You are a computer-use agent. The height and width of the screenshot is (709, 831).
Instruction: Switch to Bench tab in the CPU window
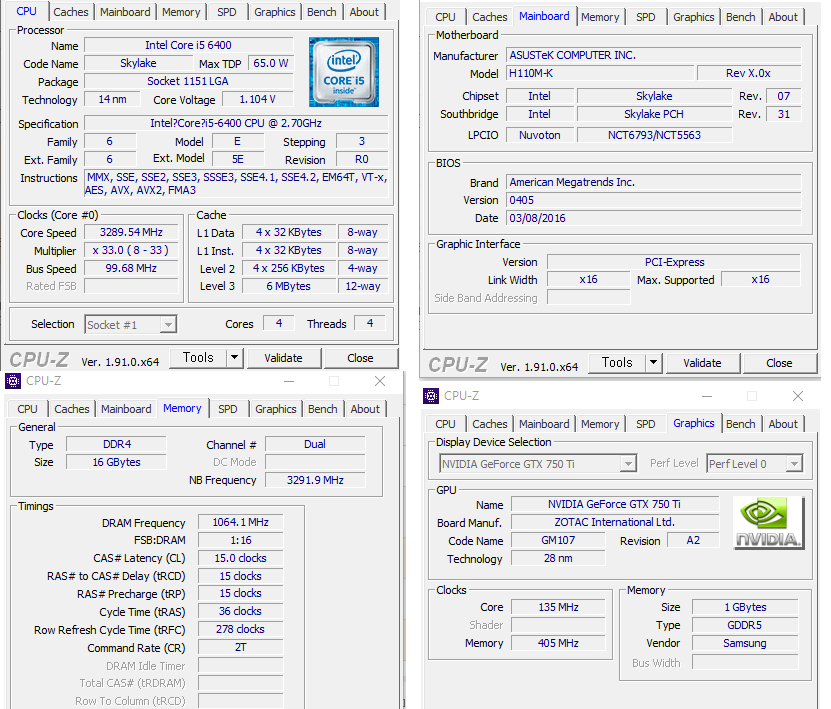[321, 12]
